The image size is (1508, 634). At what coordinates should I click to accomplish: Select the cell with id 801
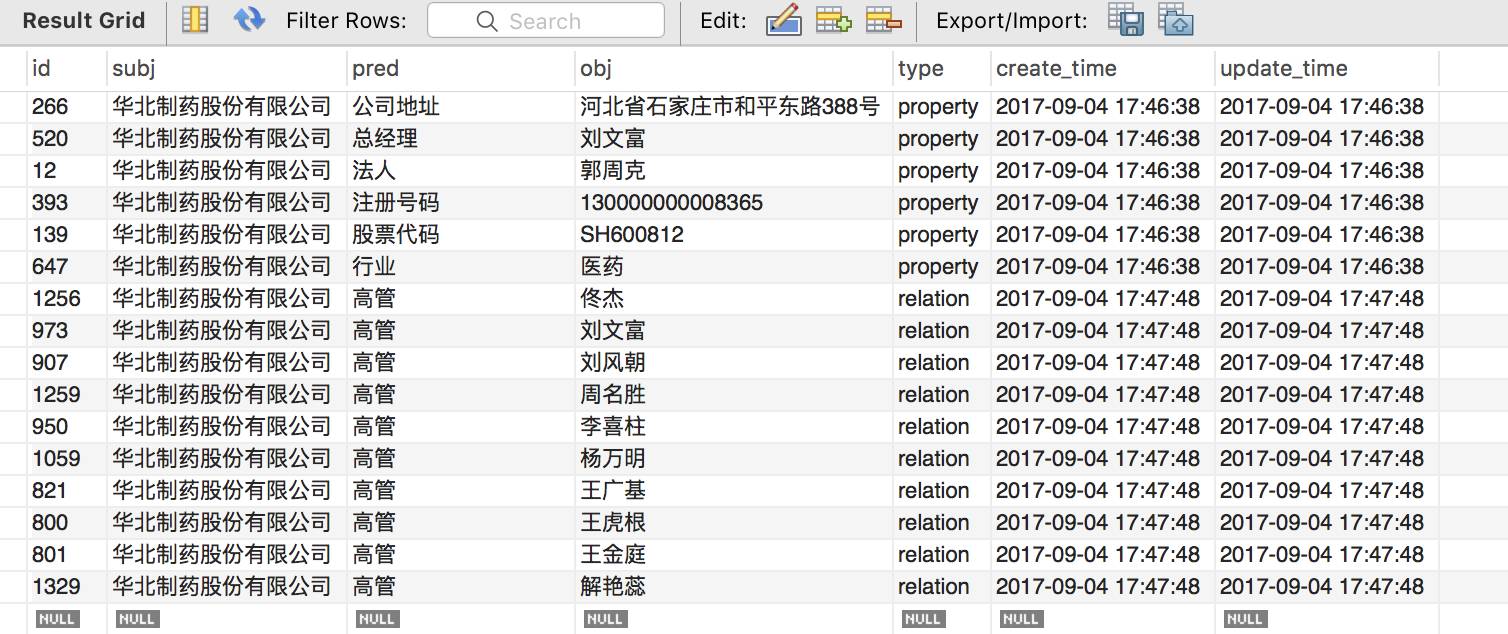tap(66, 555)
